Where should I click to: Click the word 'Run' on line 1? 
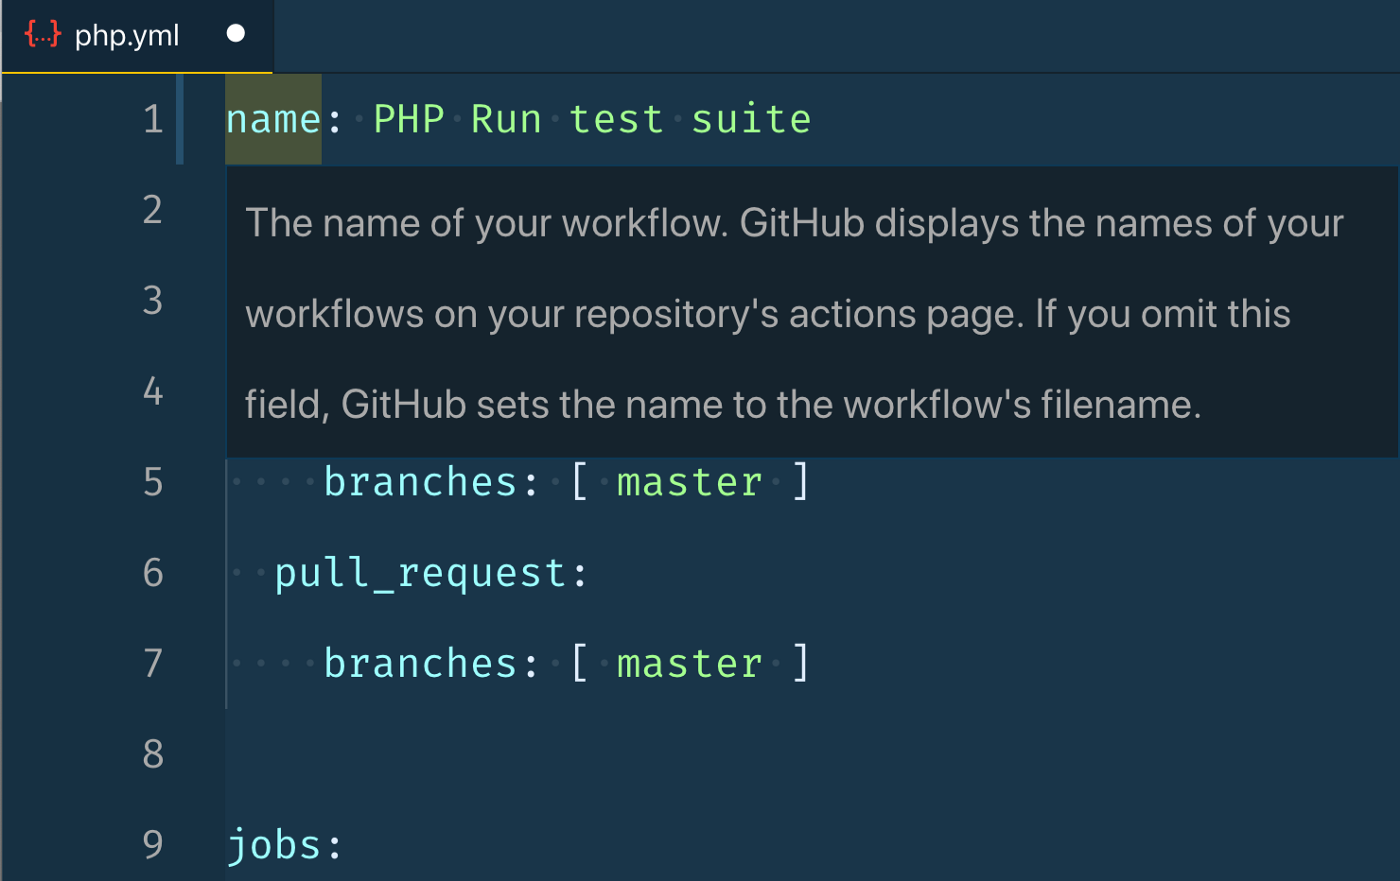pos(506,120)
